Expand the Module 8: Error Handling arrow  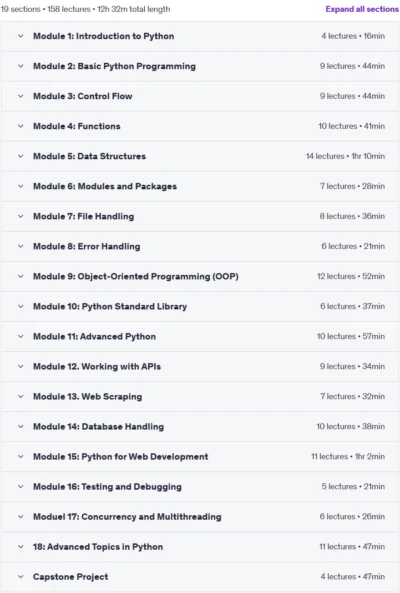tap(21, 246)
